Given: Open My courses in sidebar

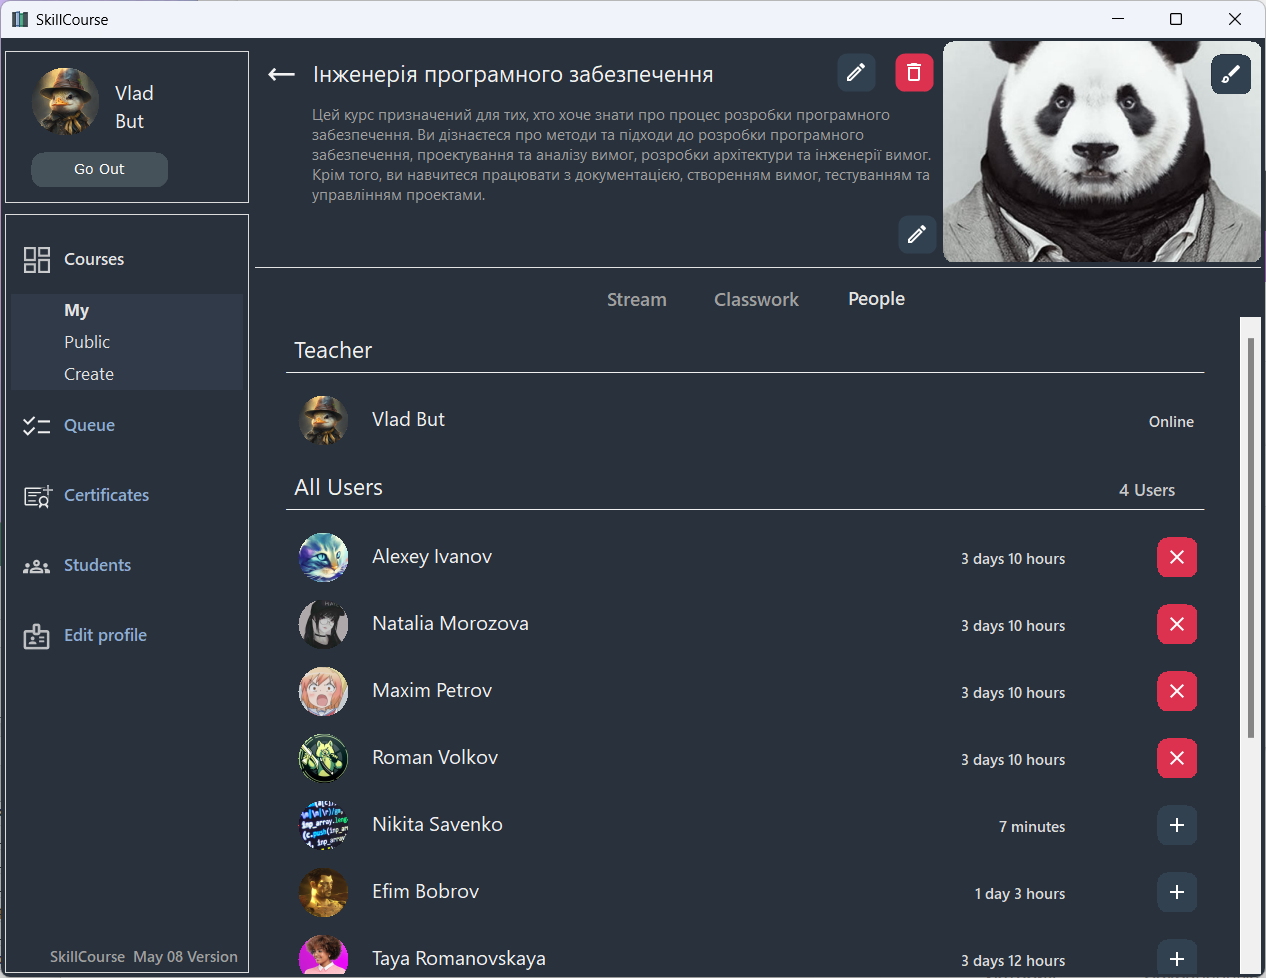Looking at the screenshot, I should [77, 310].
